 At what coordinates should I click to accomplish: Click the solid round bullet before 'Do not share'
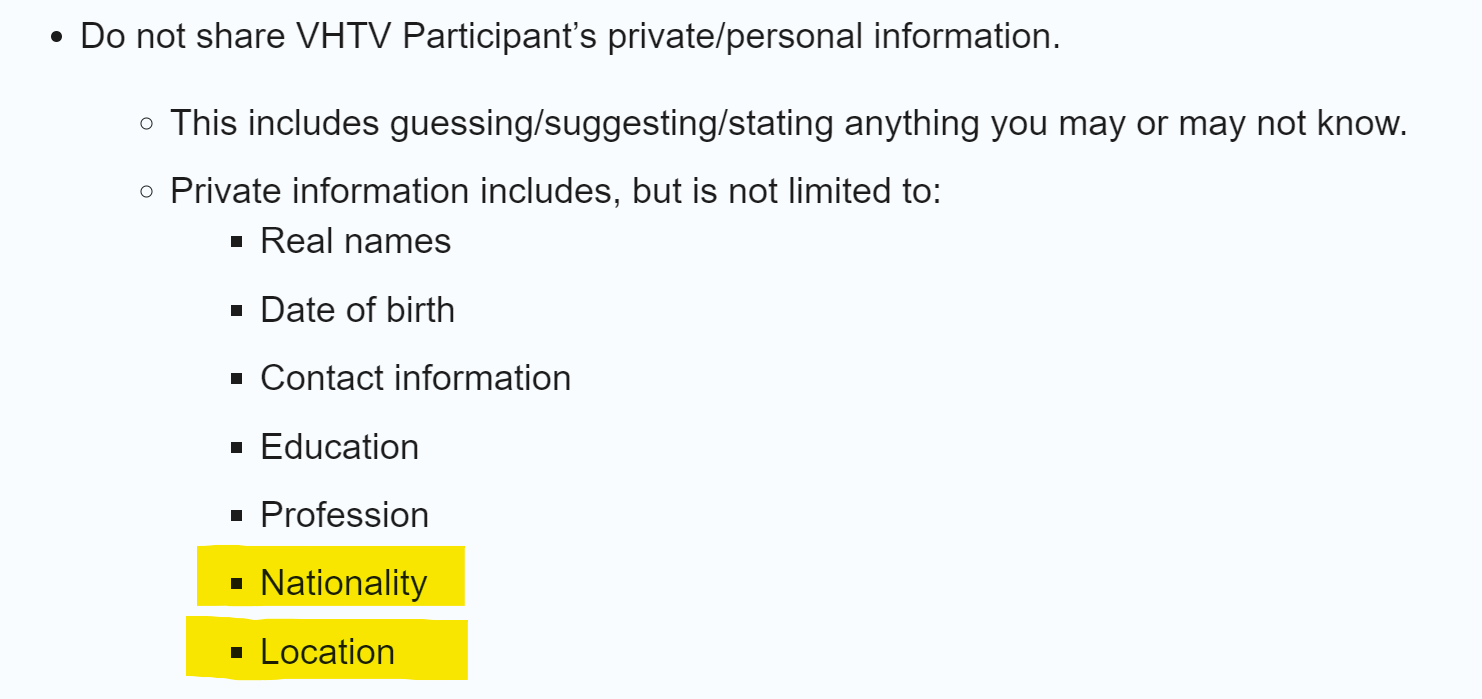click(57, 38)
